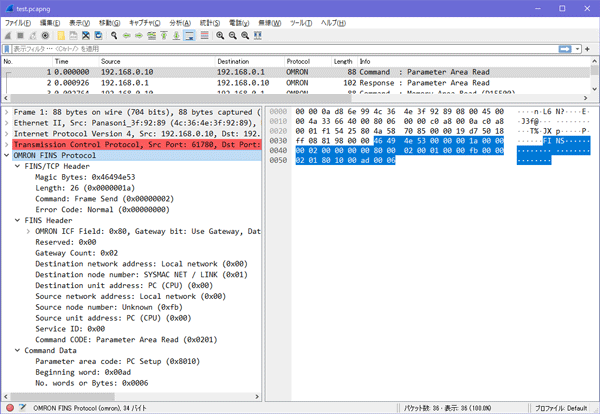Select packet 1 Command Parameter Area Read

click(296, 72)
